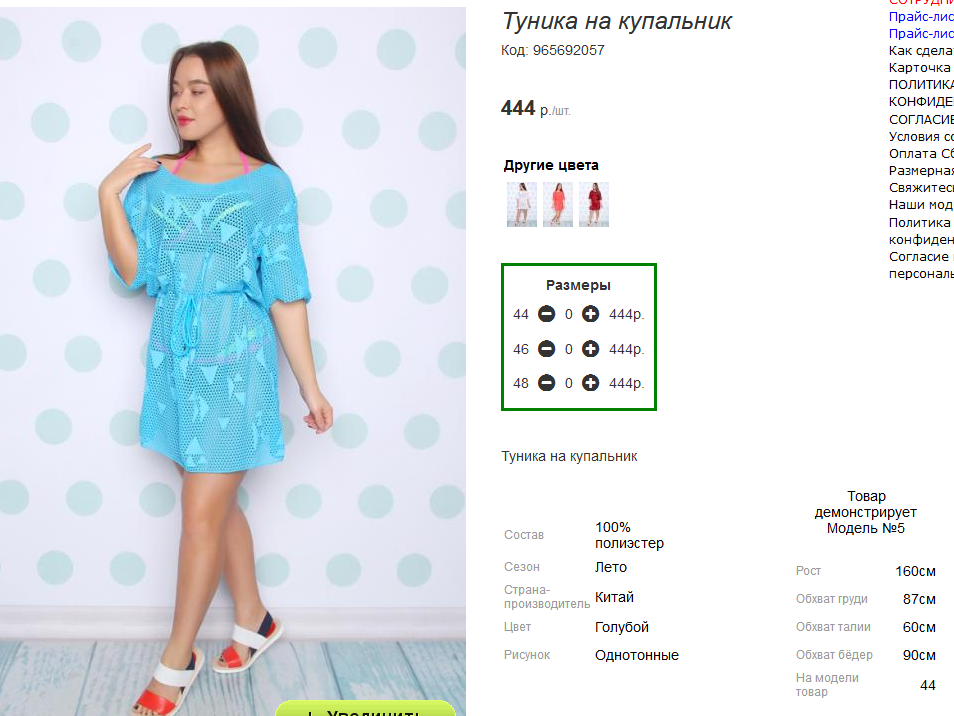
Task: Click the size 48 quantity value
Action: 569,383
